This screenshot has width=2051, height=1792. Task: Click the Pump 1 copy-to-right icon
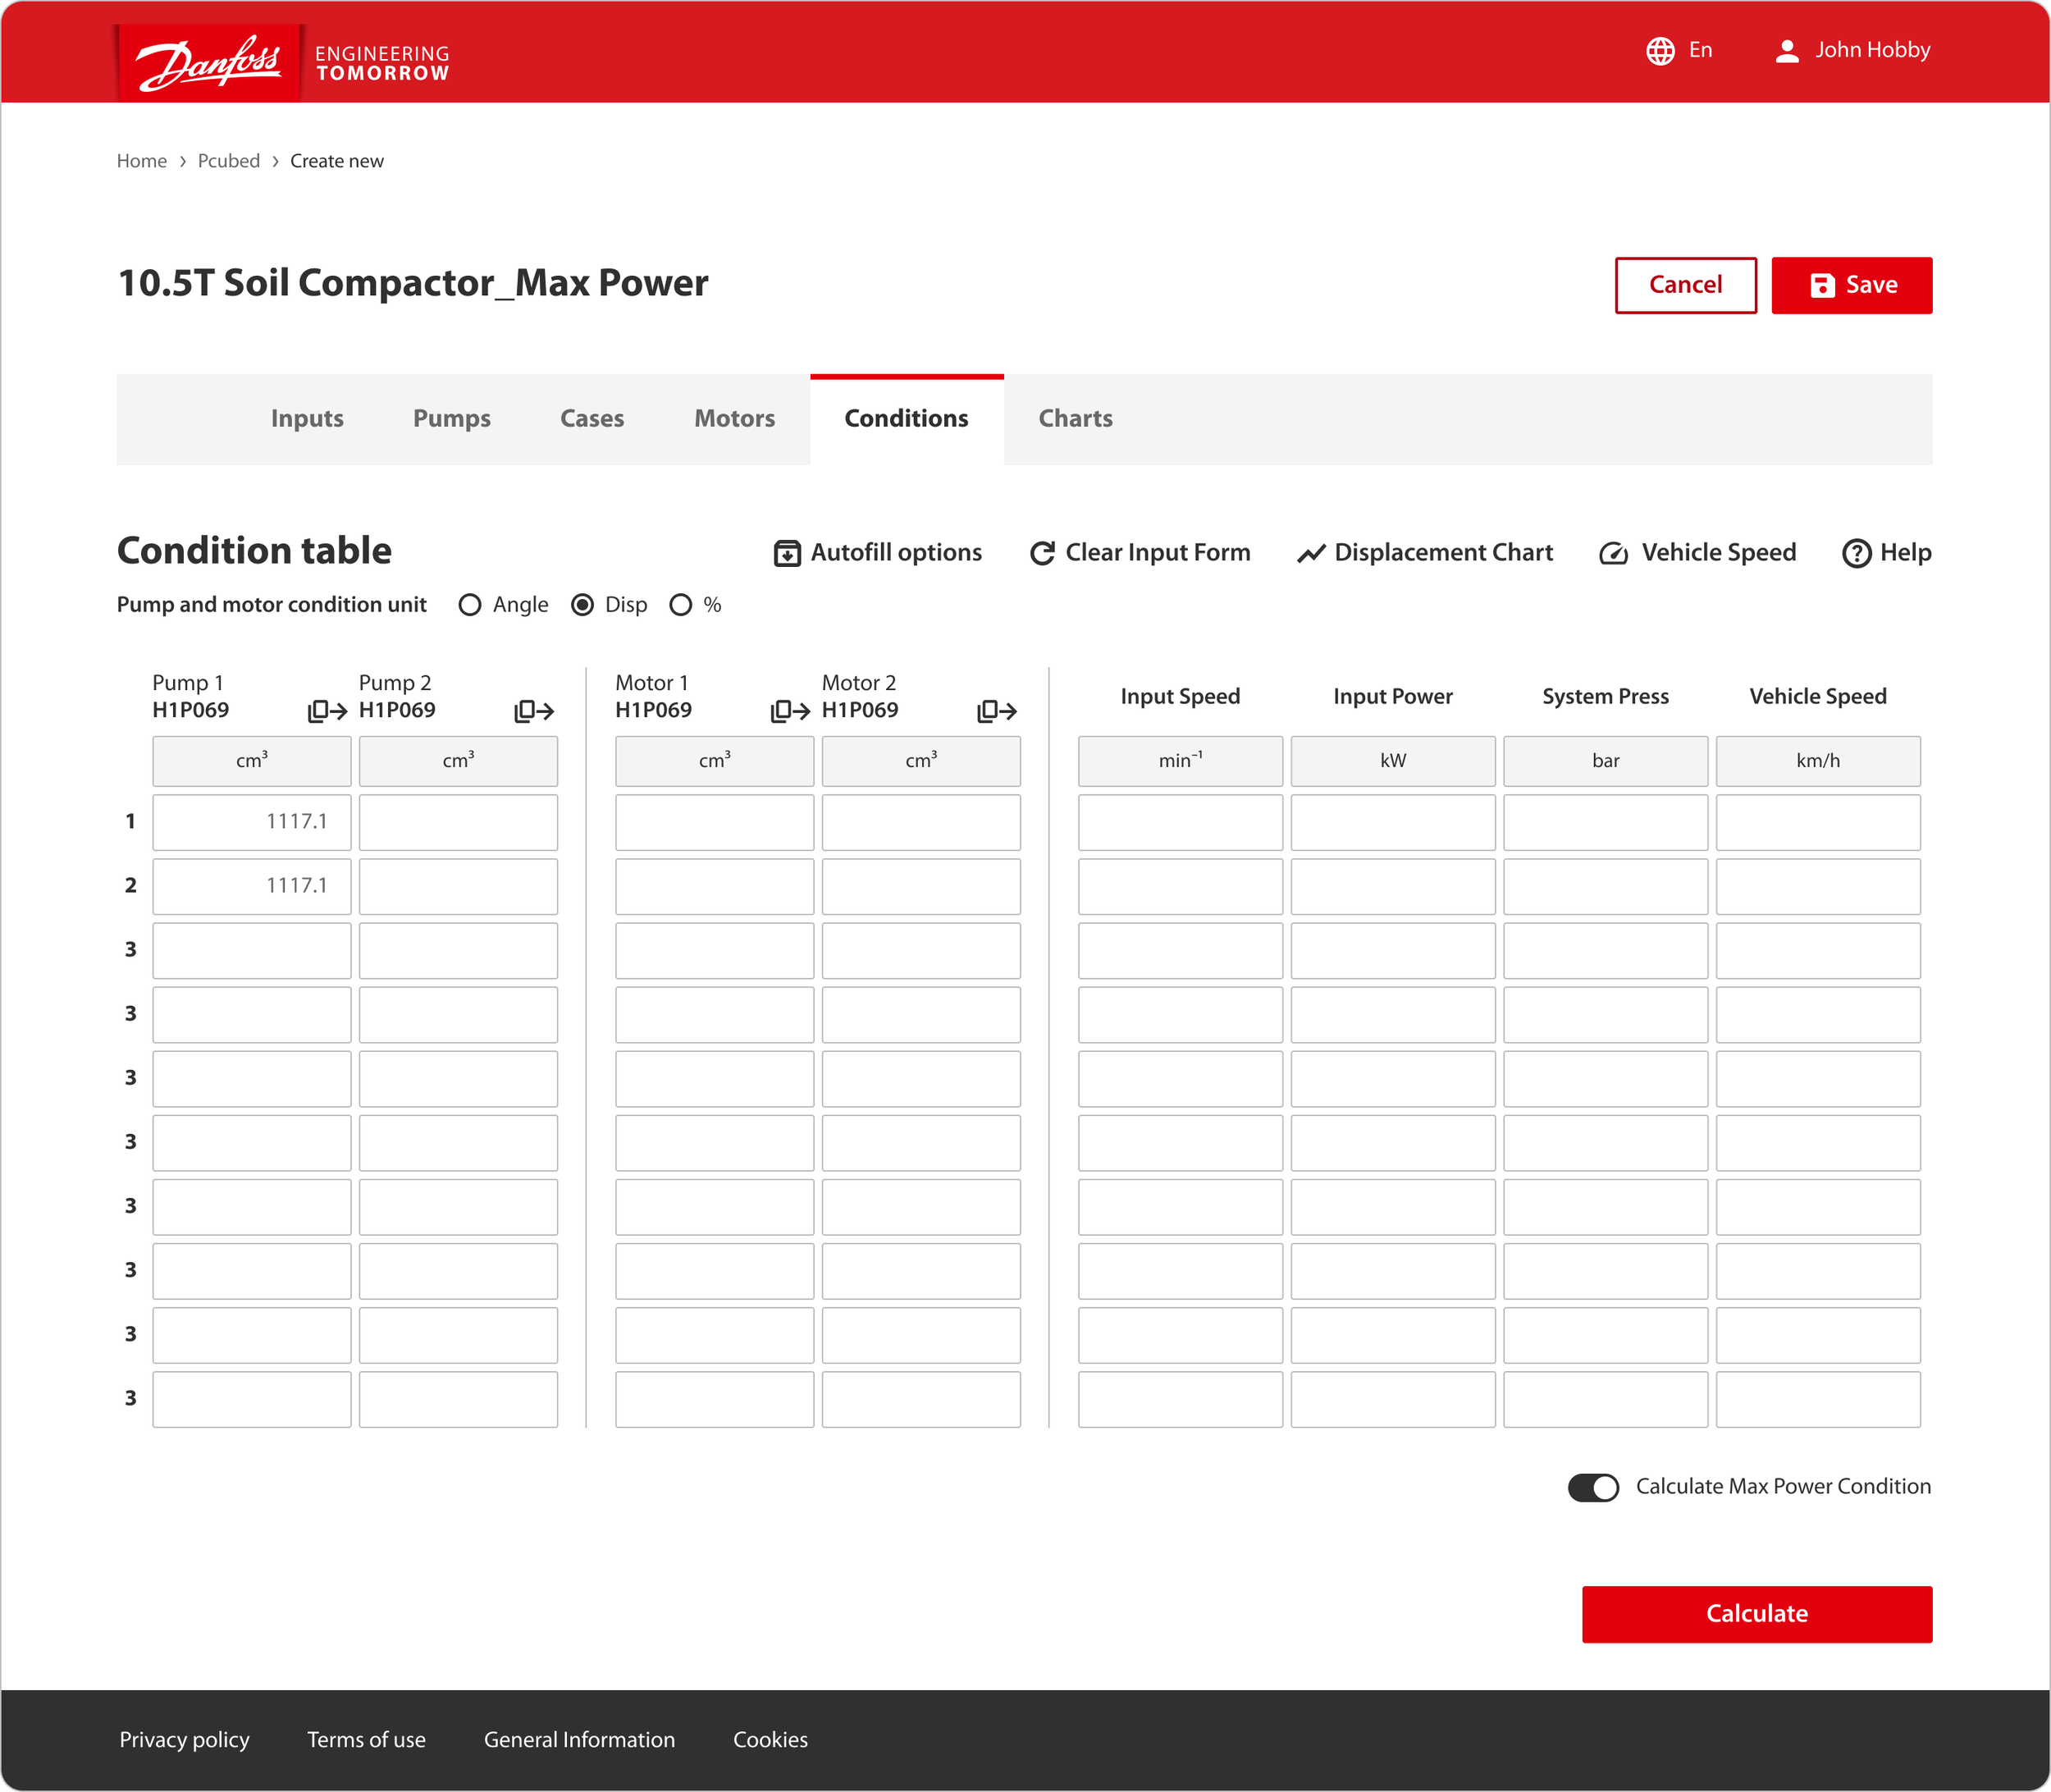(327, 711)
